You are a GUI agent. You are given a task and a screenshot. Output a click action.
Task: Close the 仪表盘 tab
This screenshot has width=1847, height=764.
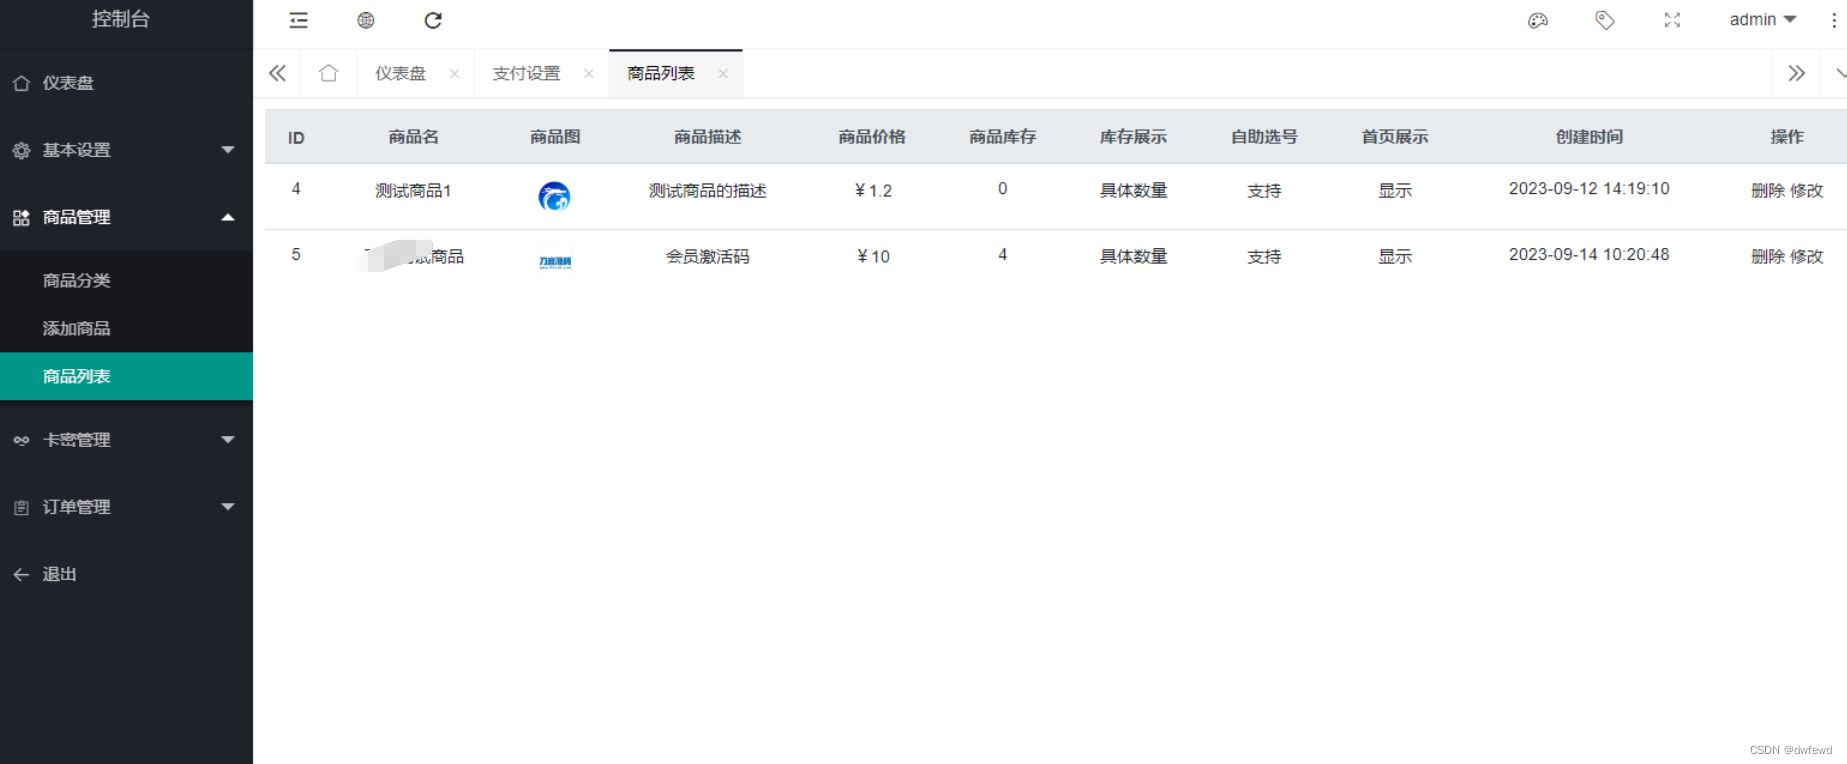tap(455, 73)
